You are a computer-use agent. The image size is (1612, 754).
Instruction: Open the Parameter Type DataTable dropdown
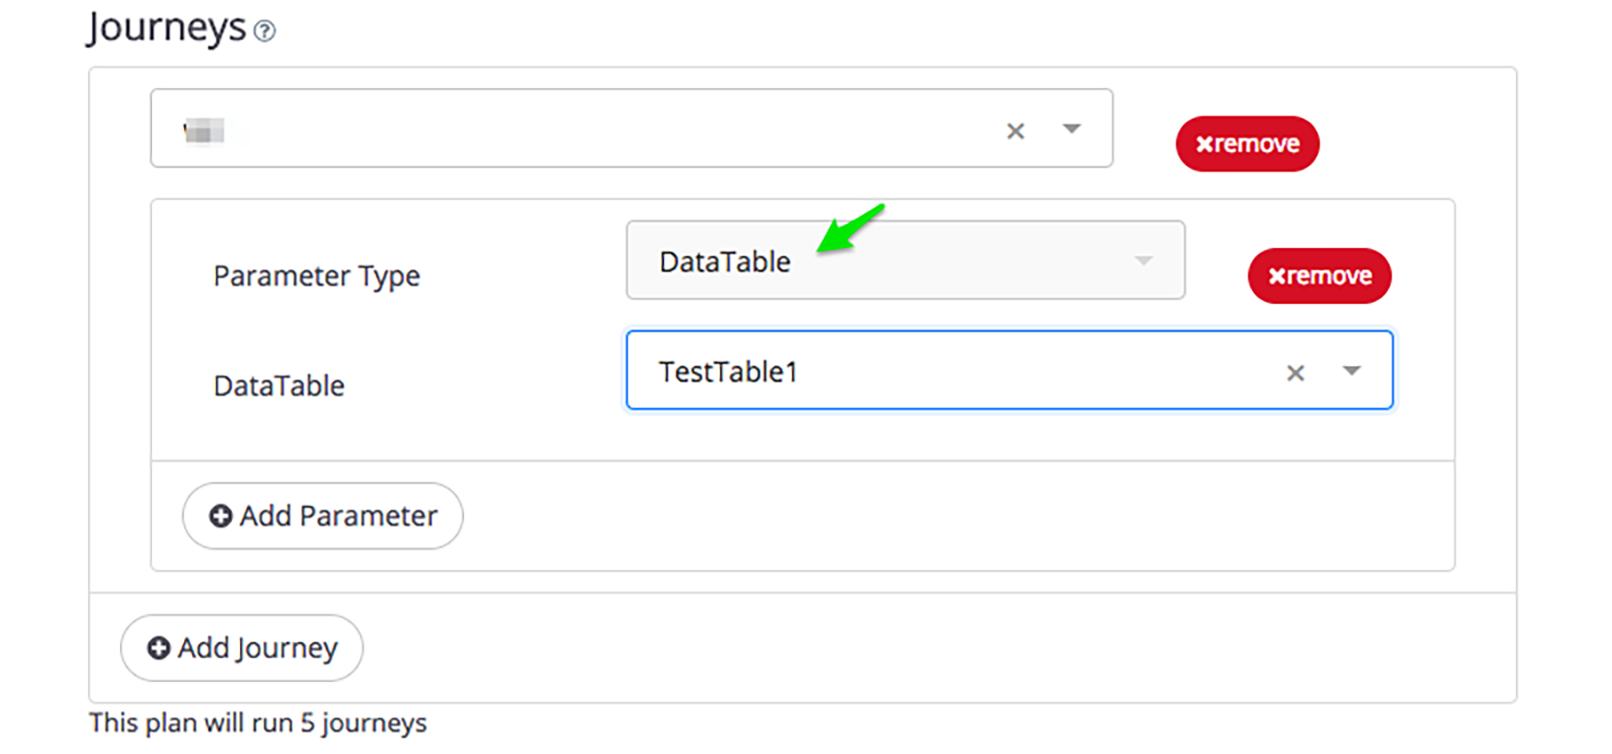(905, 261)
